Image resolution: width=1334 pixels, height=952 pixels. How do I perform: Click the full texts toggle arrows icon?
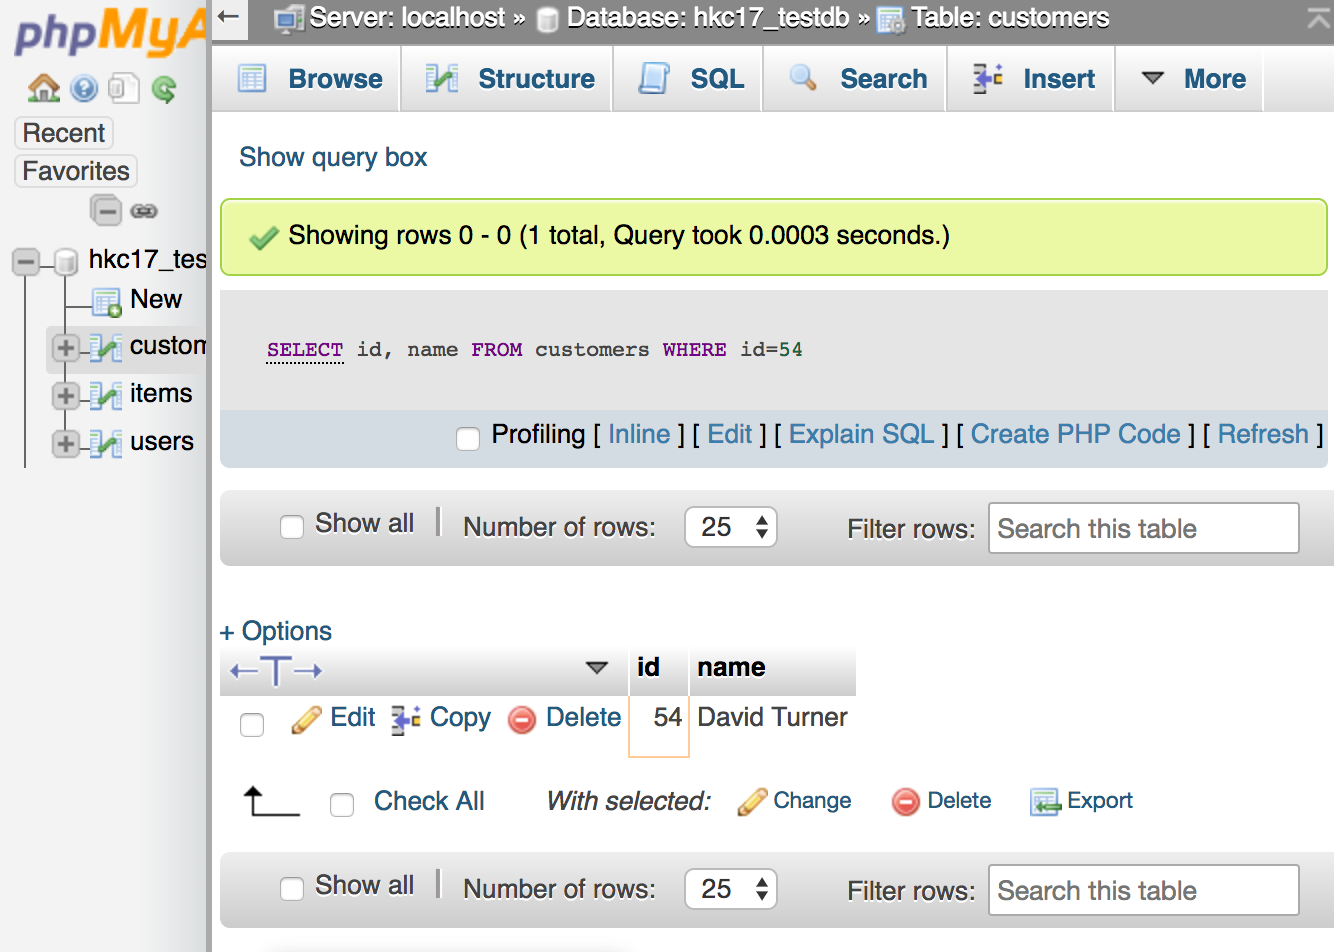coord(276,671)
